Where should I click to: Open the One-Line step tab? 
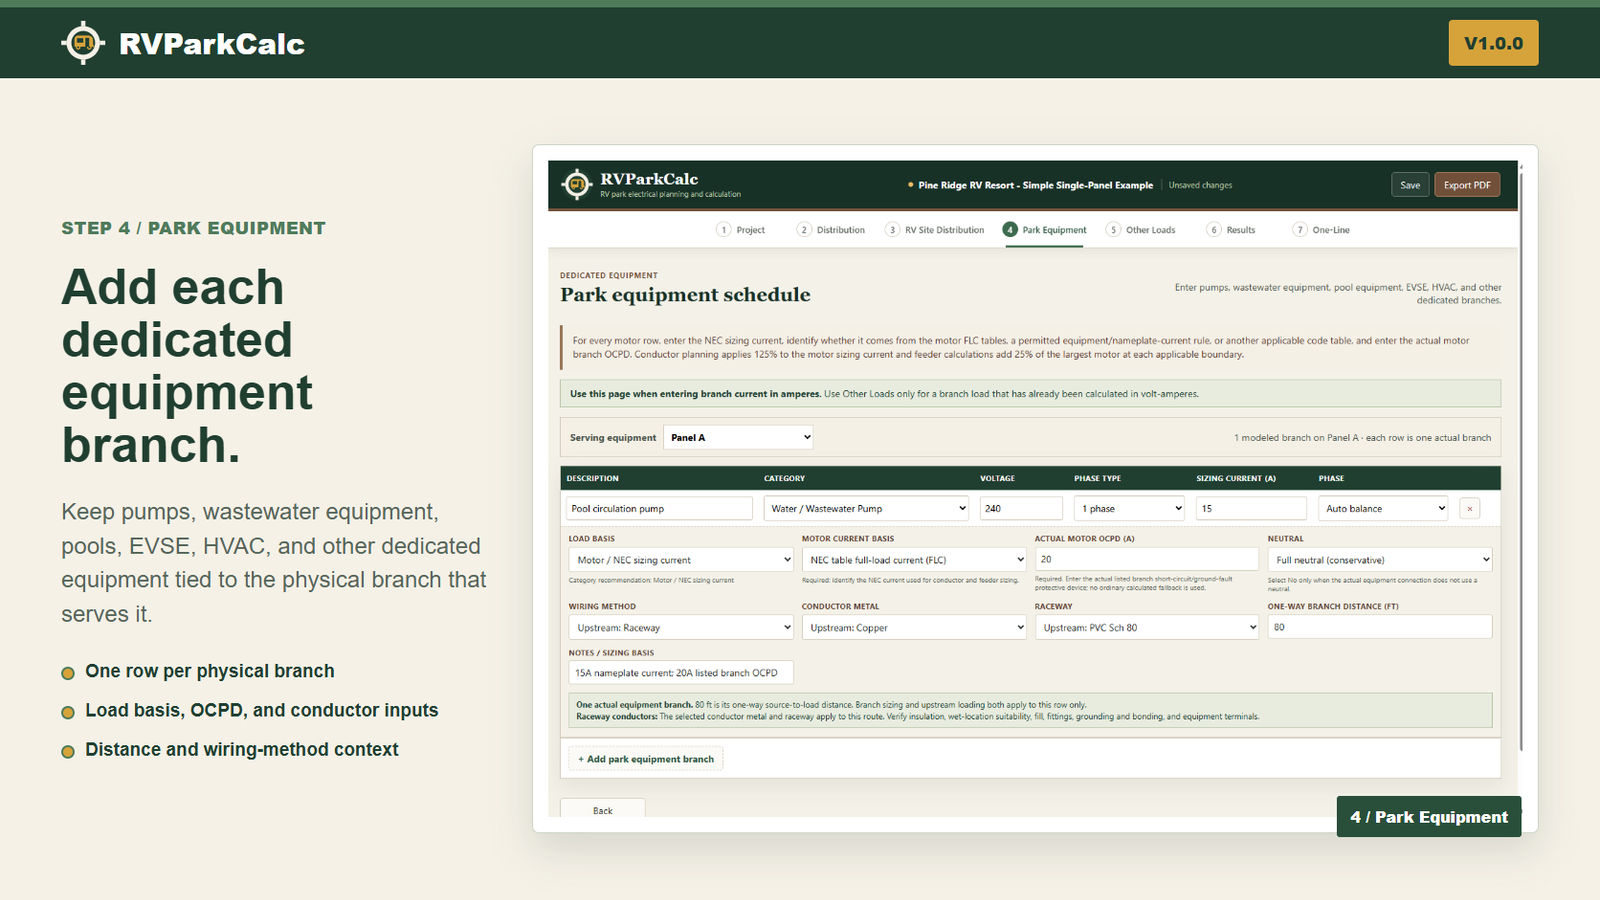(x=1321, y=230)
